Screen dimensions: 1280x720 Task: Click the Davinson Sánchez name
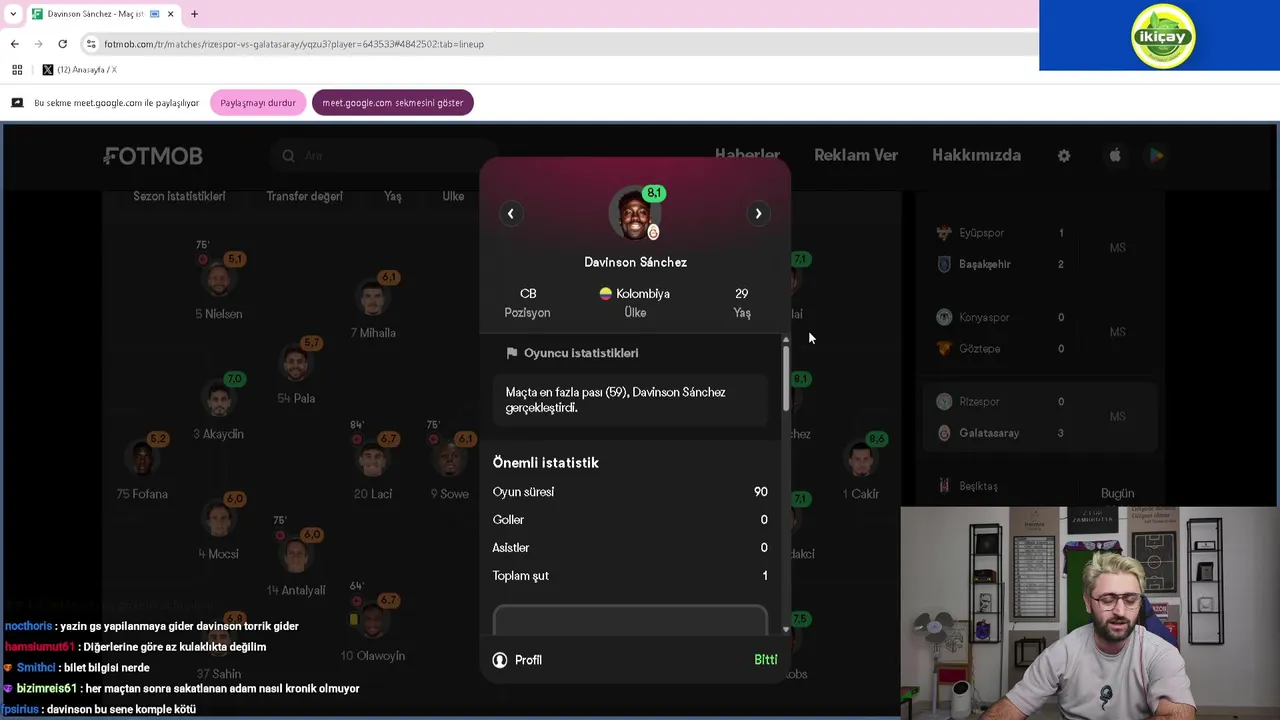tap(635, 262)
